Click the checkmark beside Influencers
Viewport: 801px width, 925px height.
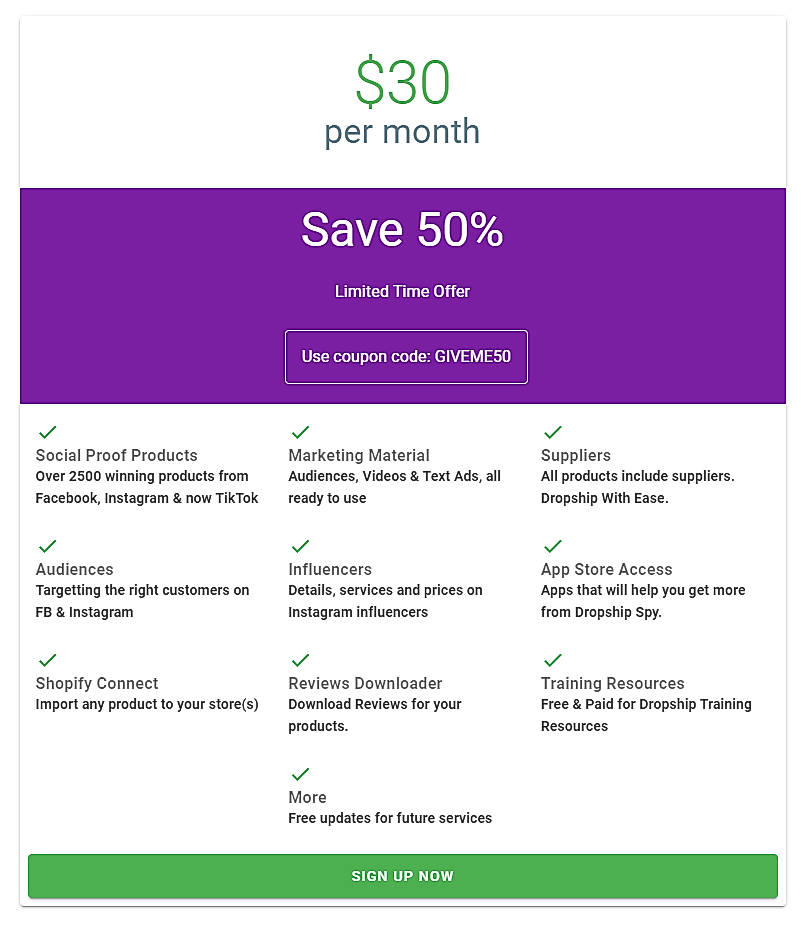pos(300,546)
